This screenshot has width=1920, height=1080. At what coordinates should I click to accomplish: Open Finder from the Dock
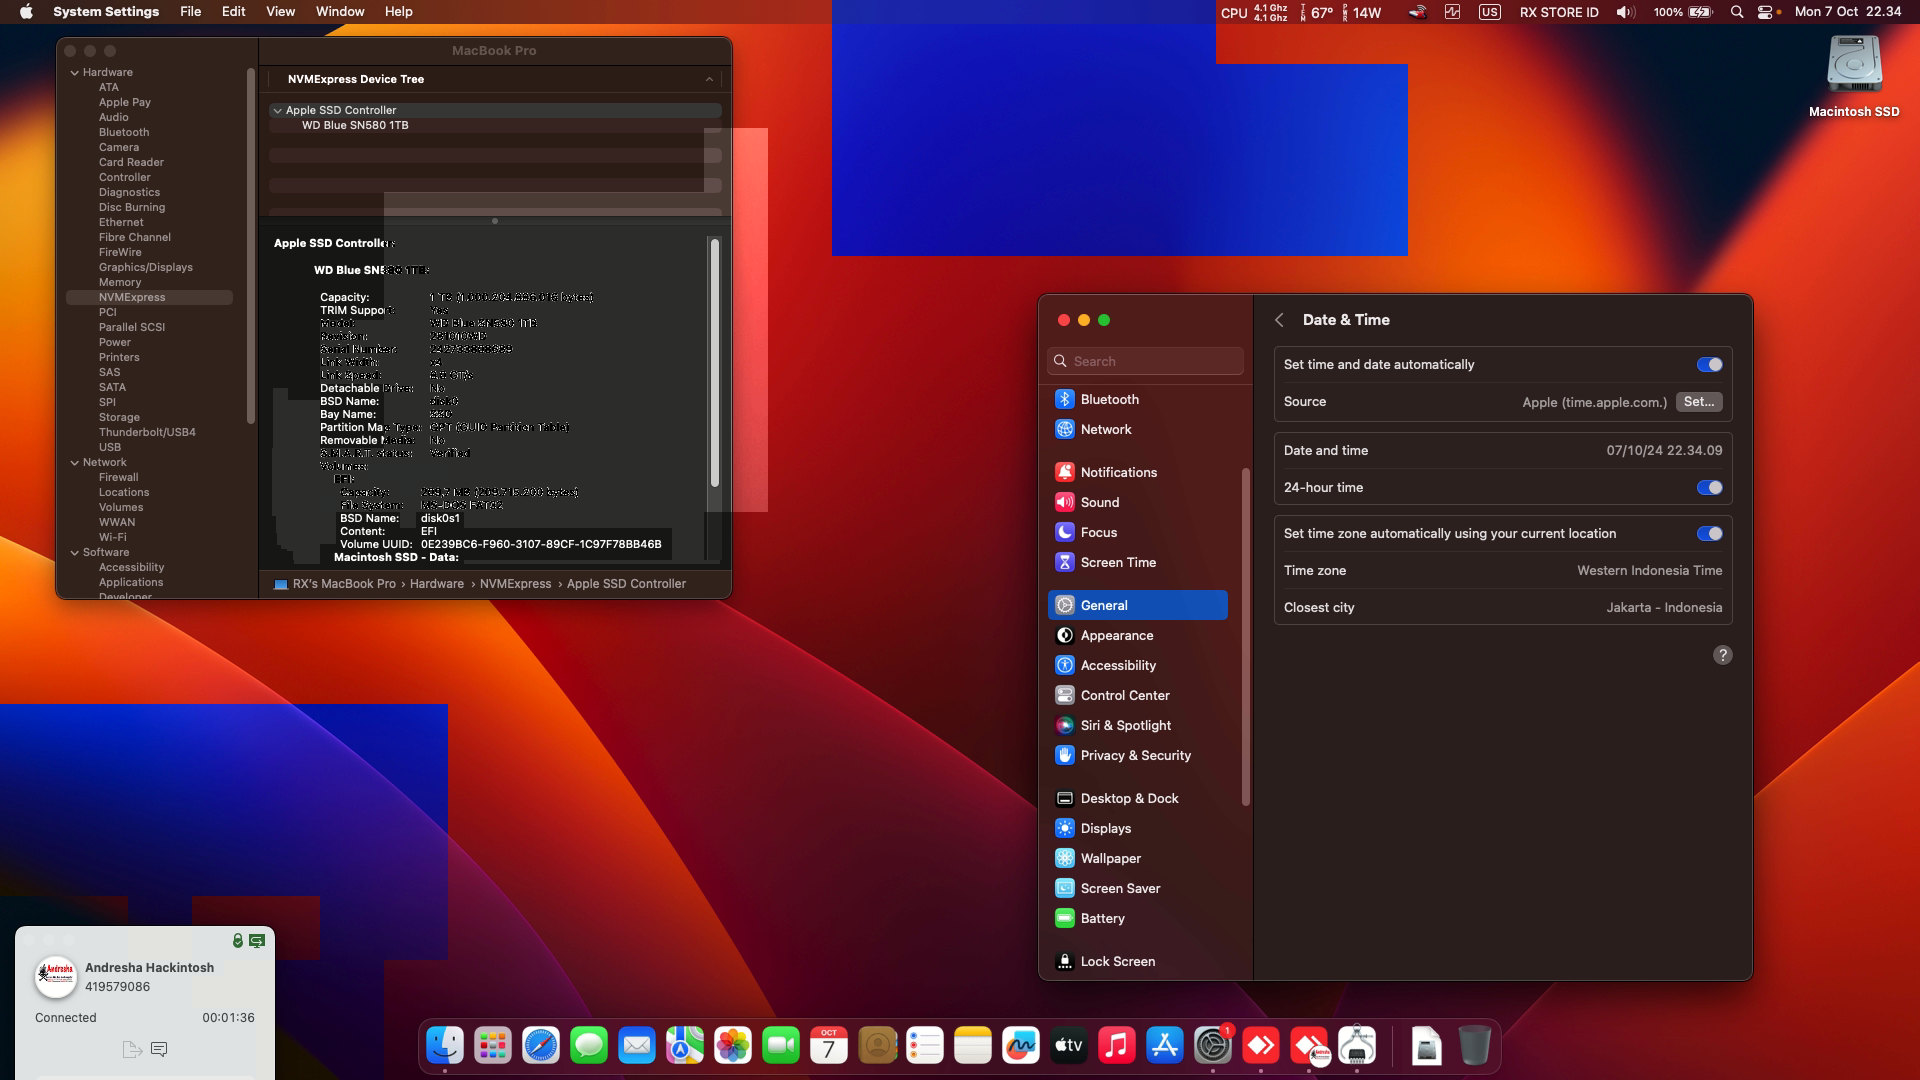[445, 1046]
